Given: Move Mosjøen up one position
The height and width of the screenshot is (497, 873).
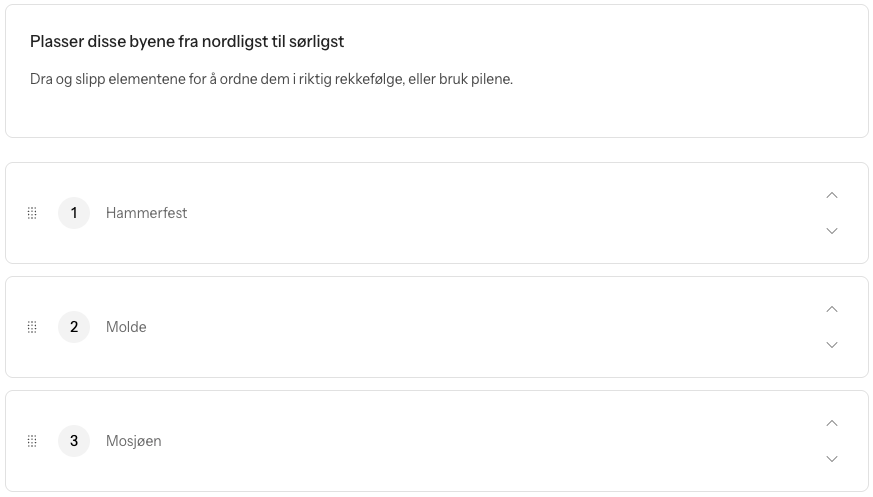Looking at the screenshot, I should pos(832,423).
